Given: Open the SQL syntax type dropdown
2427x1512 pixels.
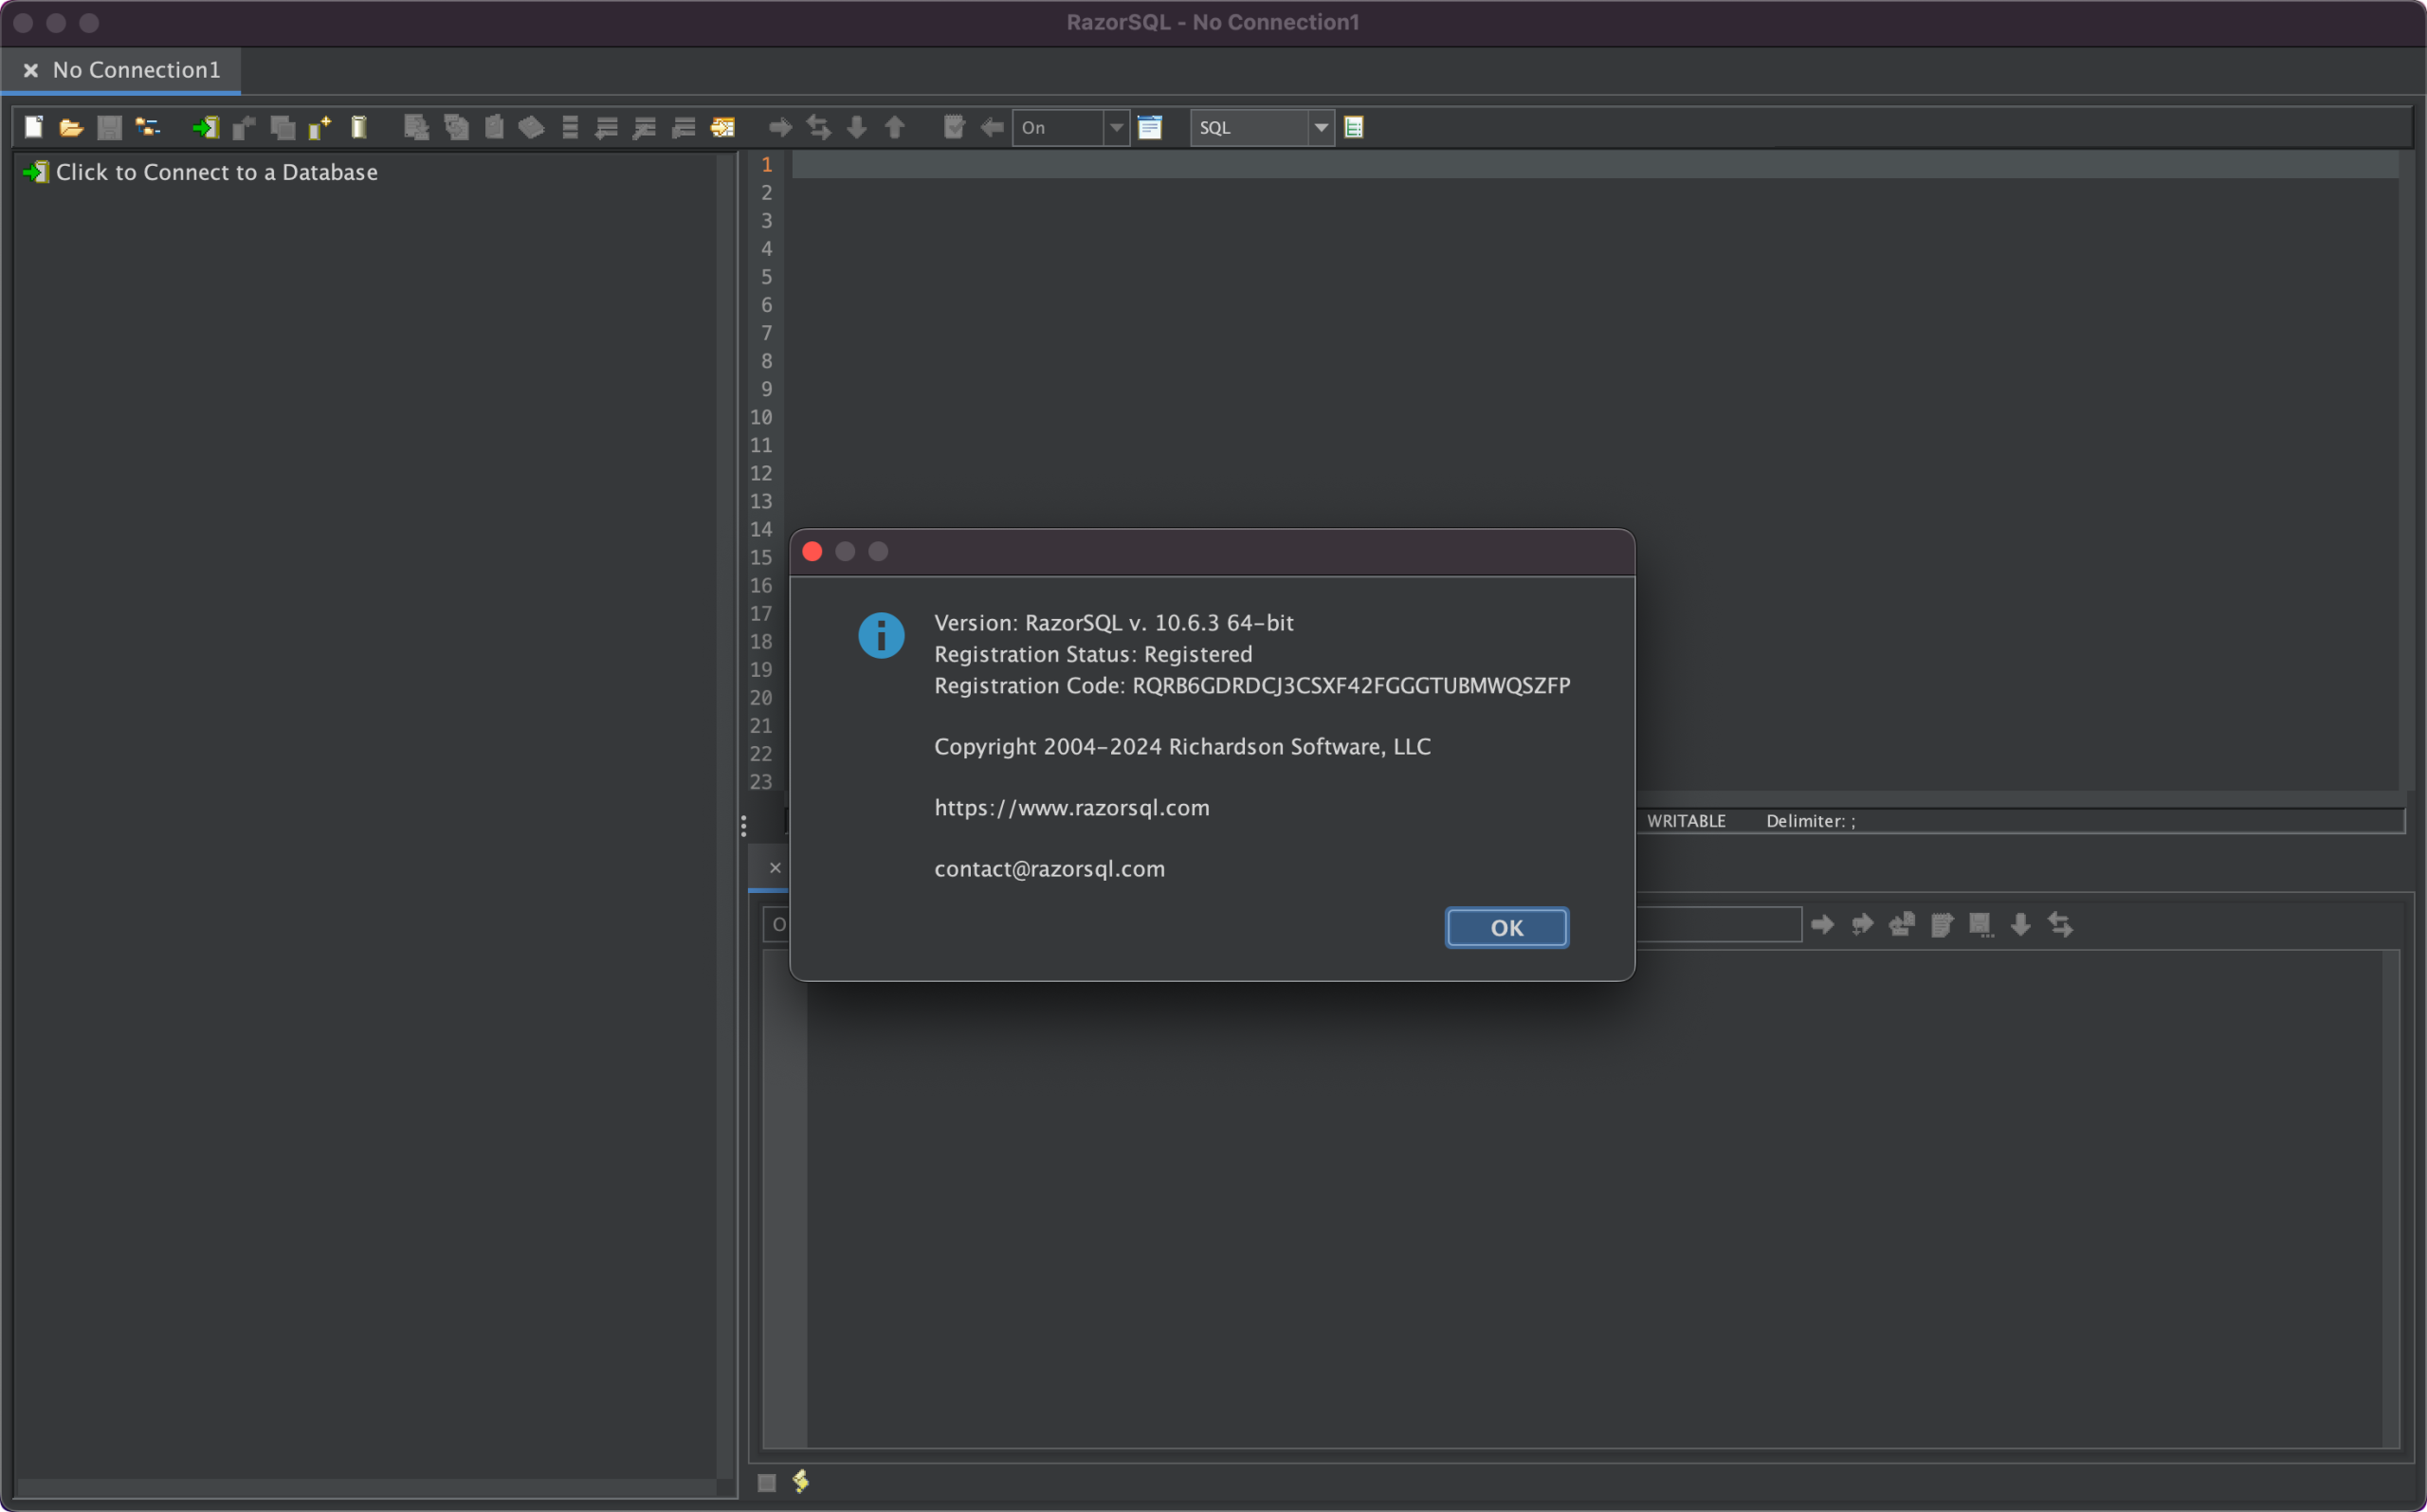Looking at the screenshot, I should 1320,127.
